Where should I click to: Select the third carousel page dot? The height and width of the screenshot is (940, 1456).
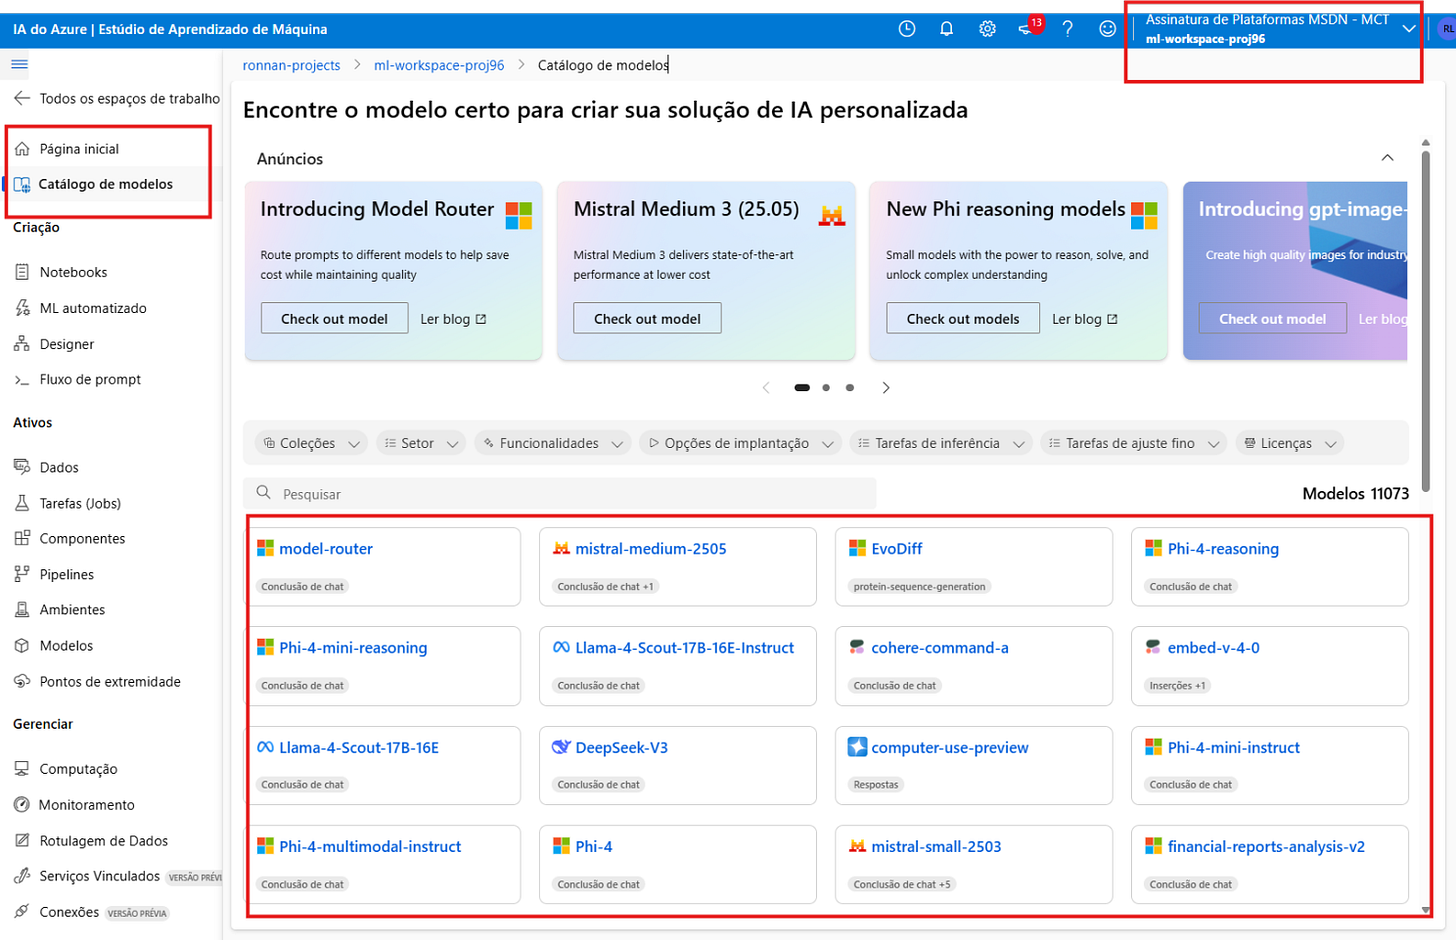(850, 388)
